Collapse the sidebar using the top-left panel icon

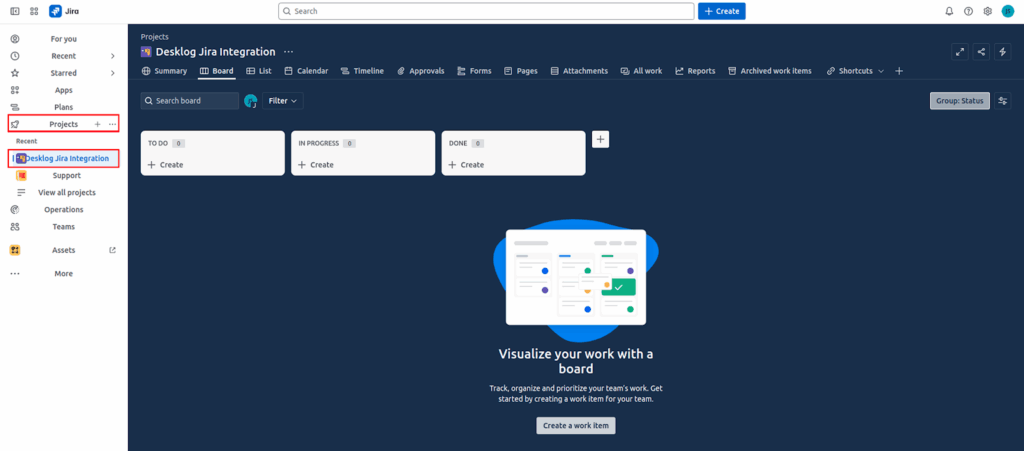coord(15,11)
